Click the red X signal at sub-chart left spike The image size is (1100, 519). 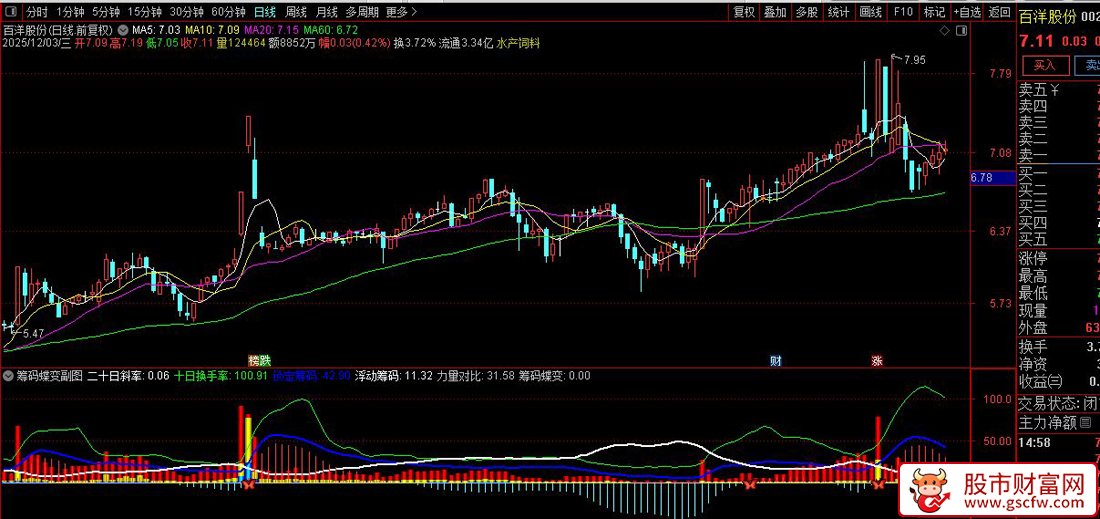point(248,484)
